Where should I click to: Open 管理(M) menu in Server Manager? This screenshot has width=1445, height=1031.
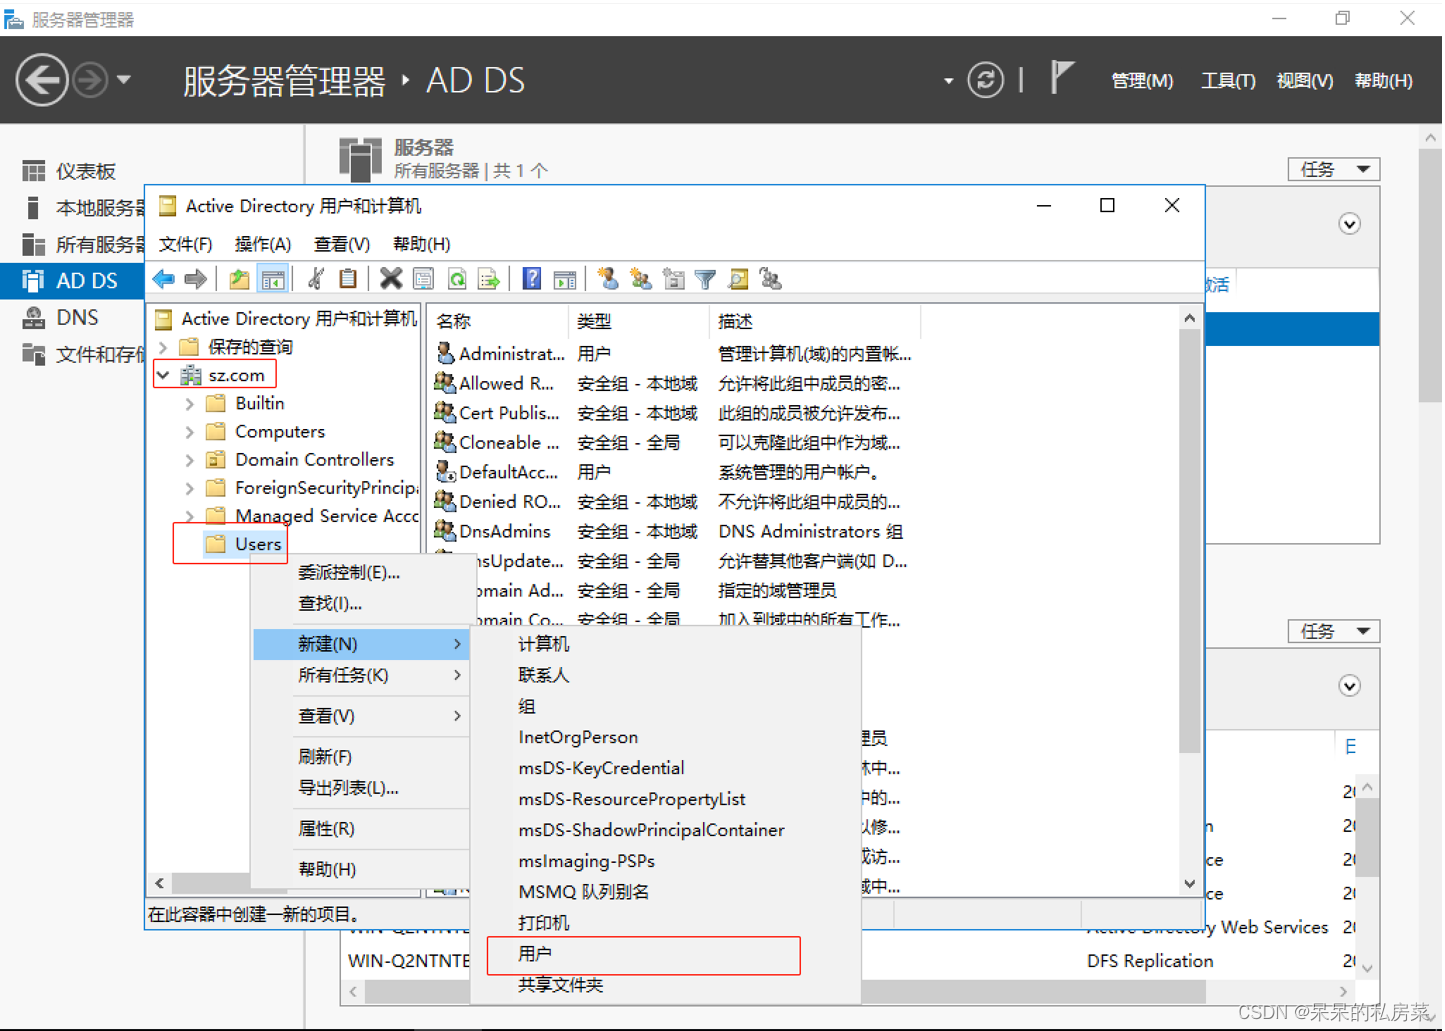click(x=1142, y=80)
